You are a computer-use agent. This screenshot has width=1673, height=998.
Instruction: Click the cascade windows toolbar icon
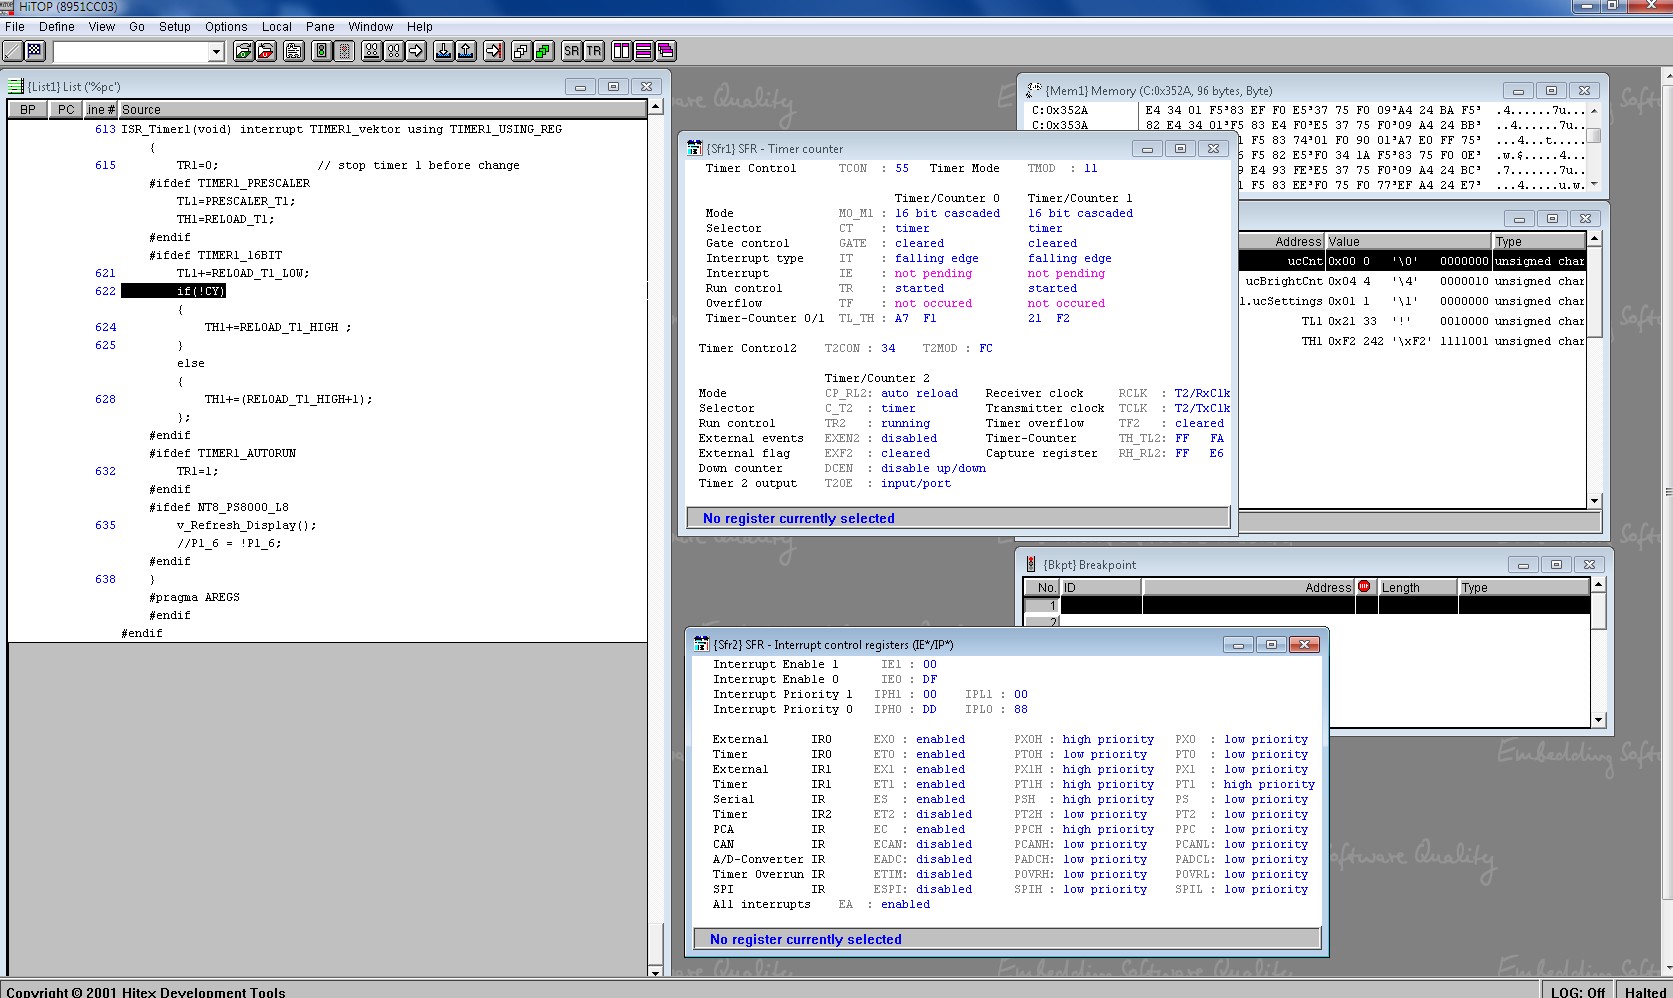pyautogui.click(x=665, y=51)
